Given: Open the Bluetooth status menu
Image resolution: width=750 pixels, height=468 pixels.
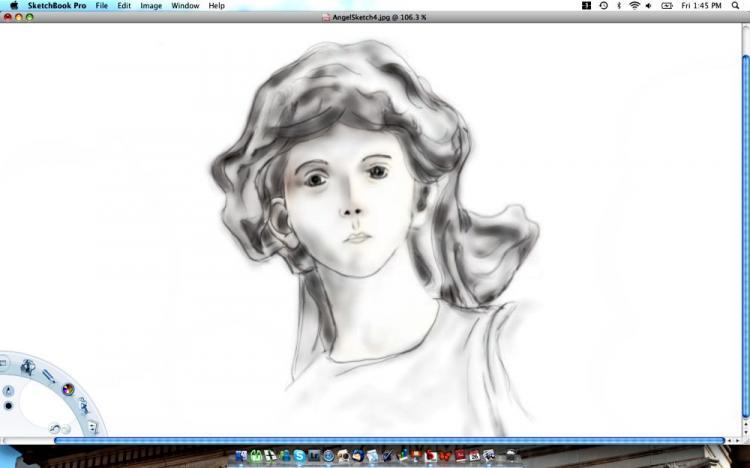Looking at the screenshot, I should tap(619, 6).
